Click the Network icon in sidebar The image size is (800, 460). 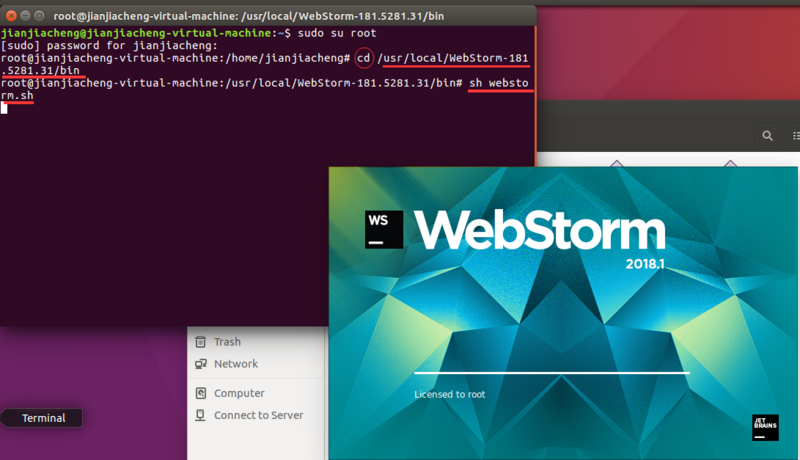coord(201,364)
